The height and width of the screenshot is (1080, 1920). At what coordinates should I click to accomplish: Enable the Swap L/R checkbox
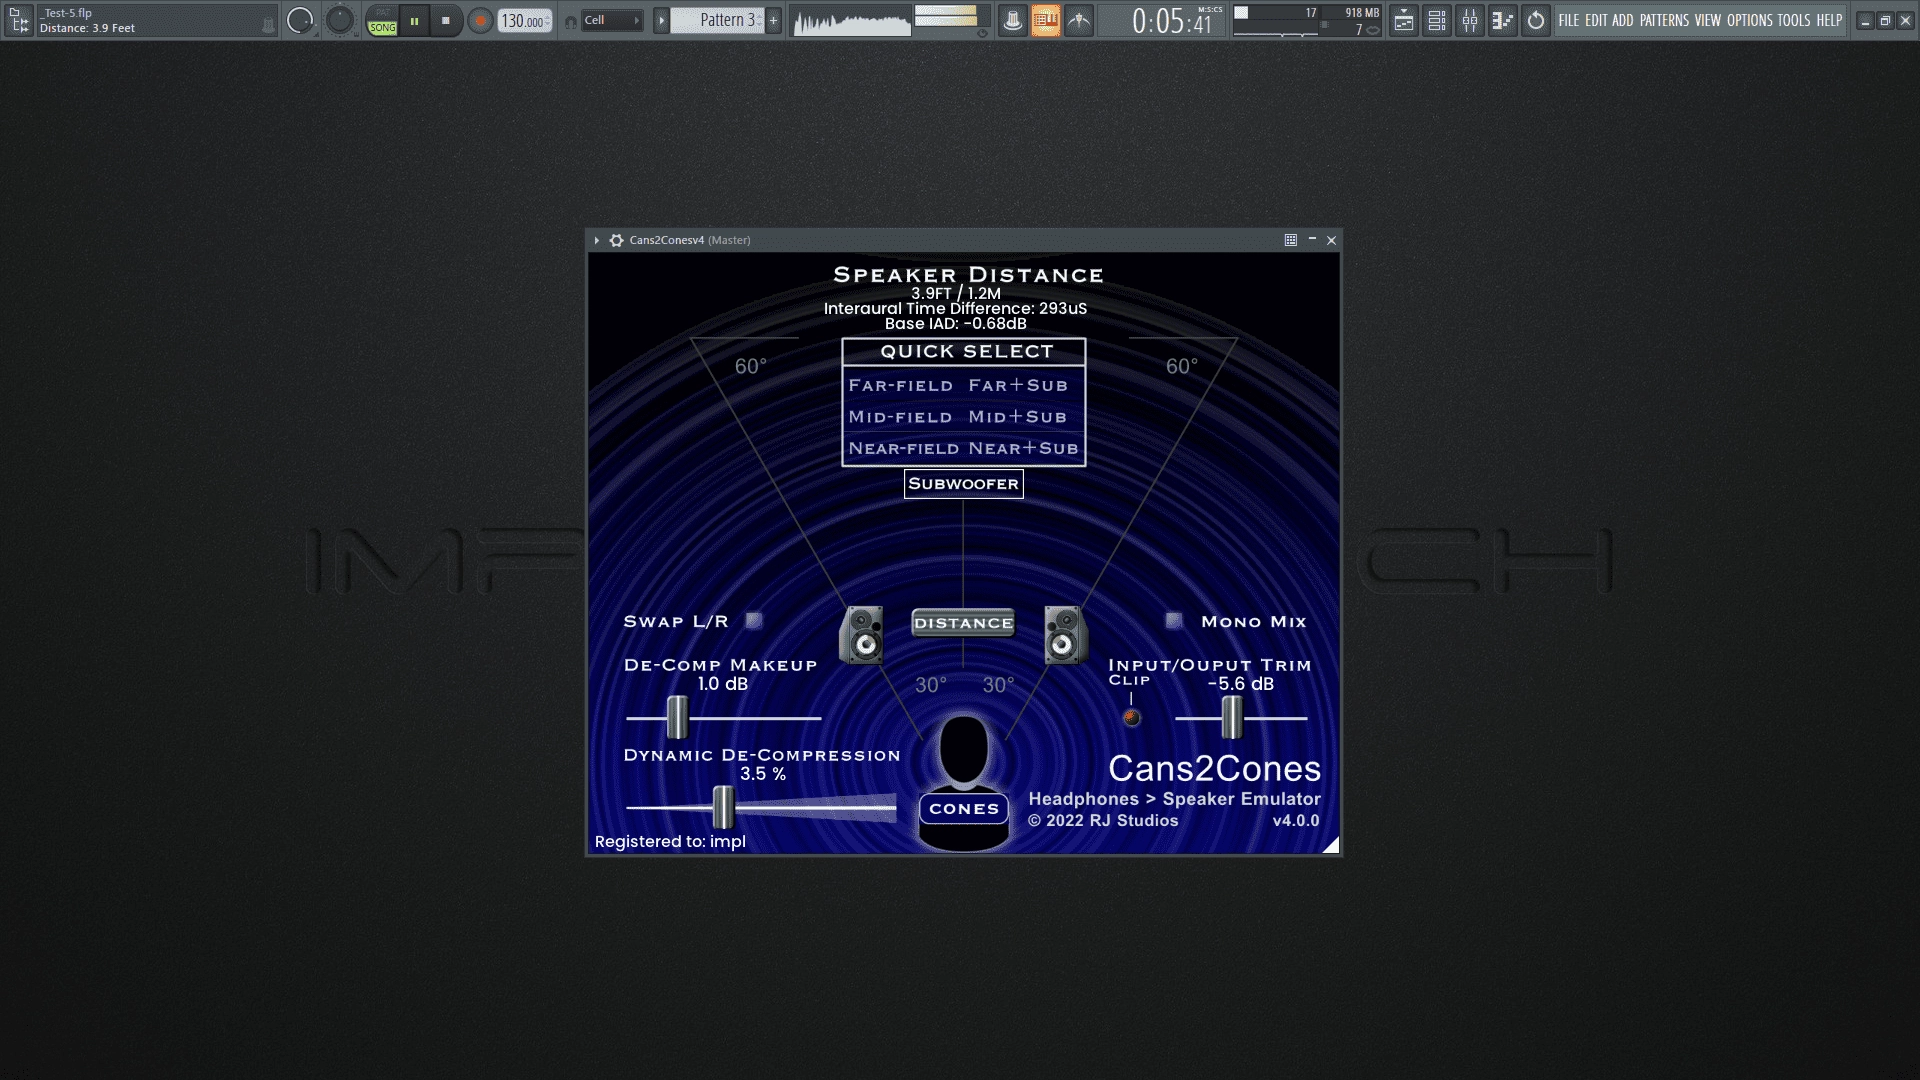(755, 621)
